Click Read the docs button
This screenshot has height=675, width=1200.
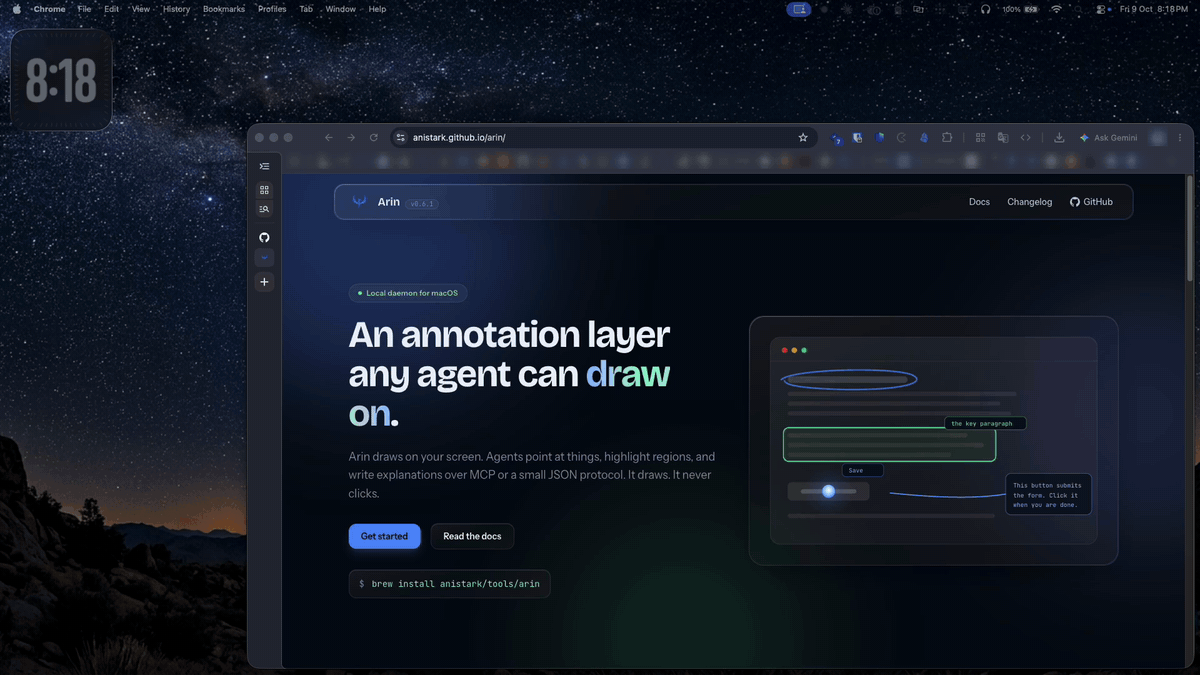coord(472,536)
